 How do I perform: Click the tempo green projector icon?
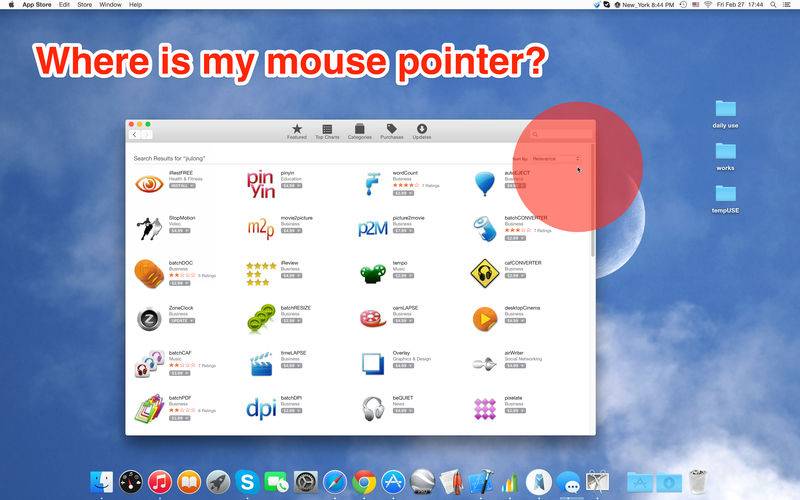click(x=373, y=274)
